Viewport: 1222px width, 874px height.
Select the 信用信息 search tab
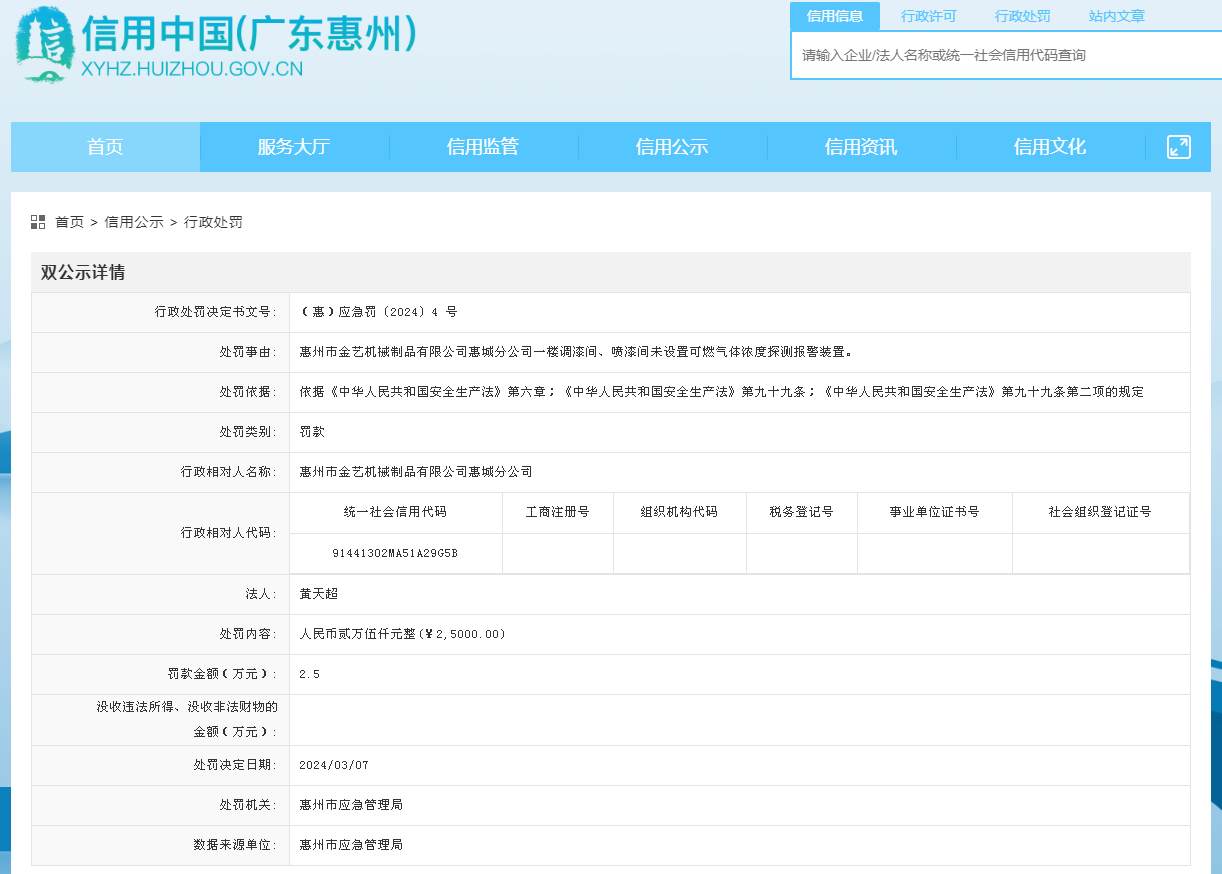[x=835, y=16]
